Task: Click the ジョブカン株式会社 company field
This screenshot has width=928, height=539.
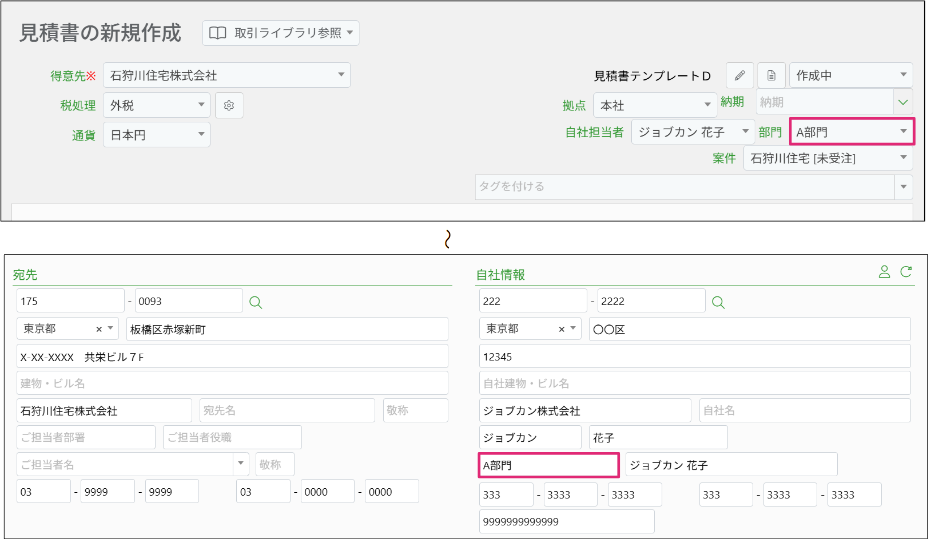Action: point(585,411)
